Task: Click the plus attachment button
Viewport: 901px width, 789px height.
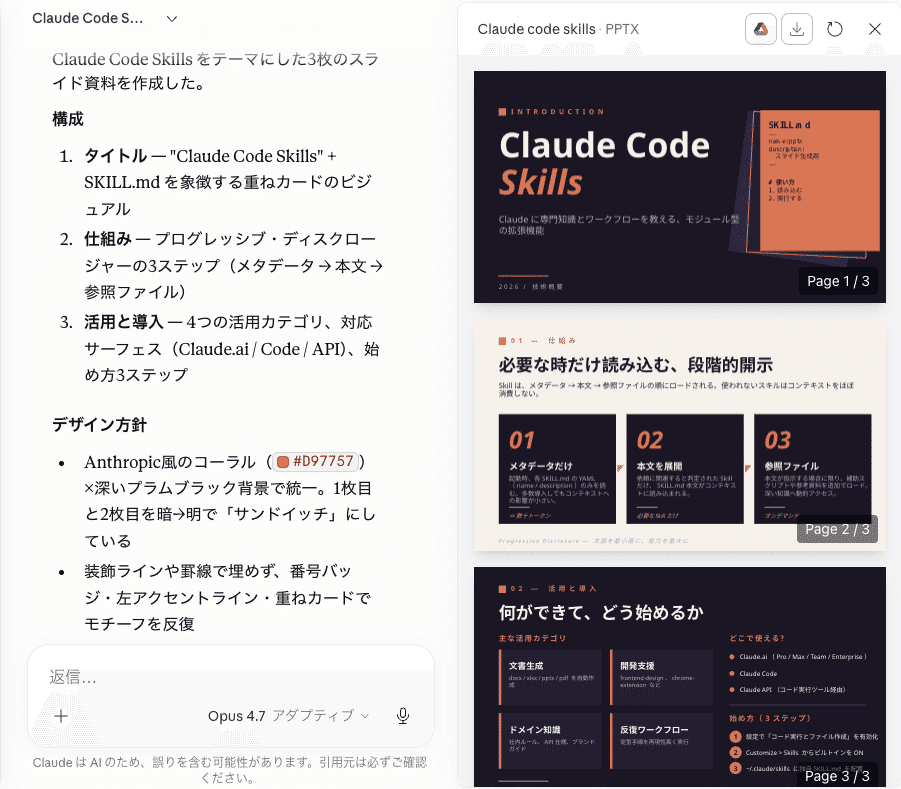Action: [x=61, y=716]
